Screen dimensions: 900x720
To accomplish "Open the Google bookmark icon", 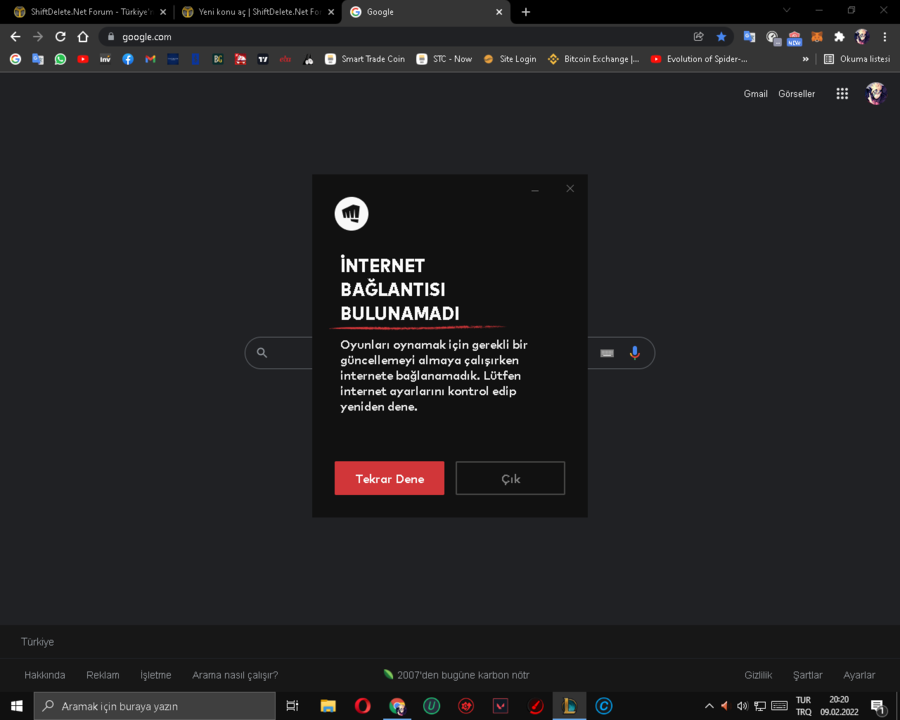I will 15,59.
